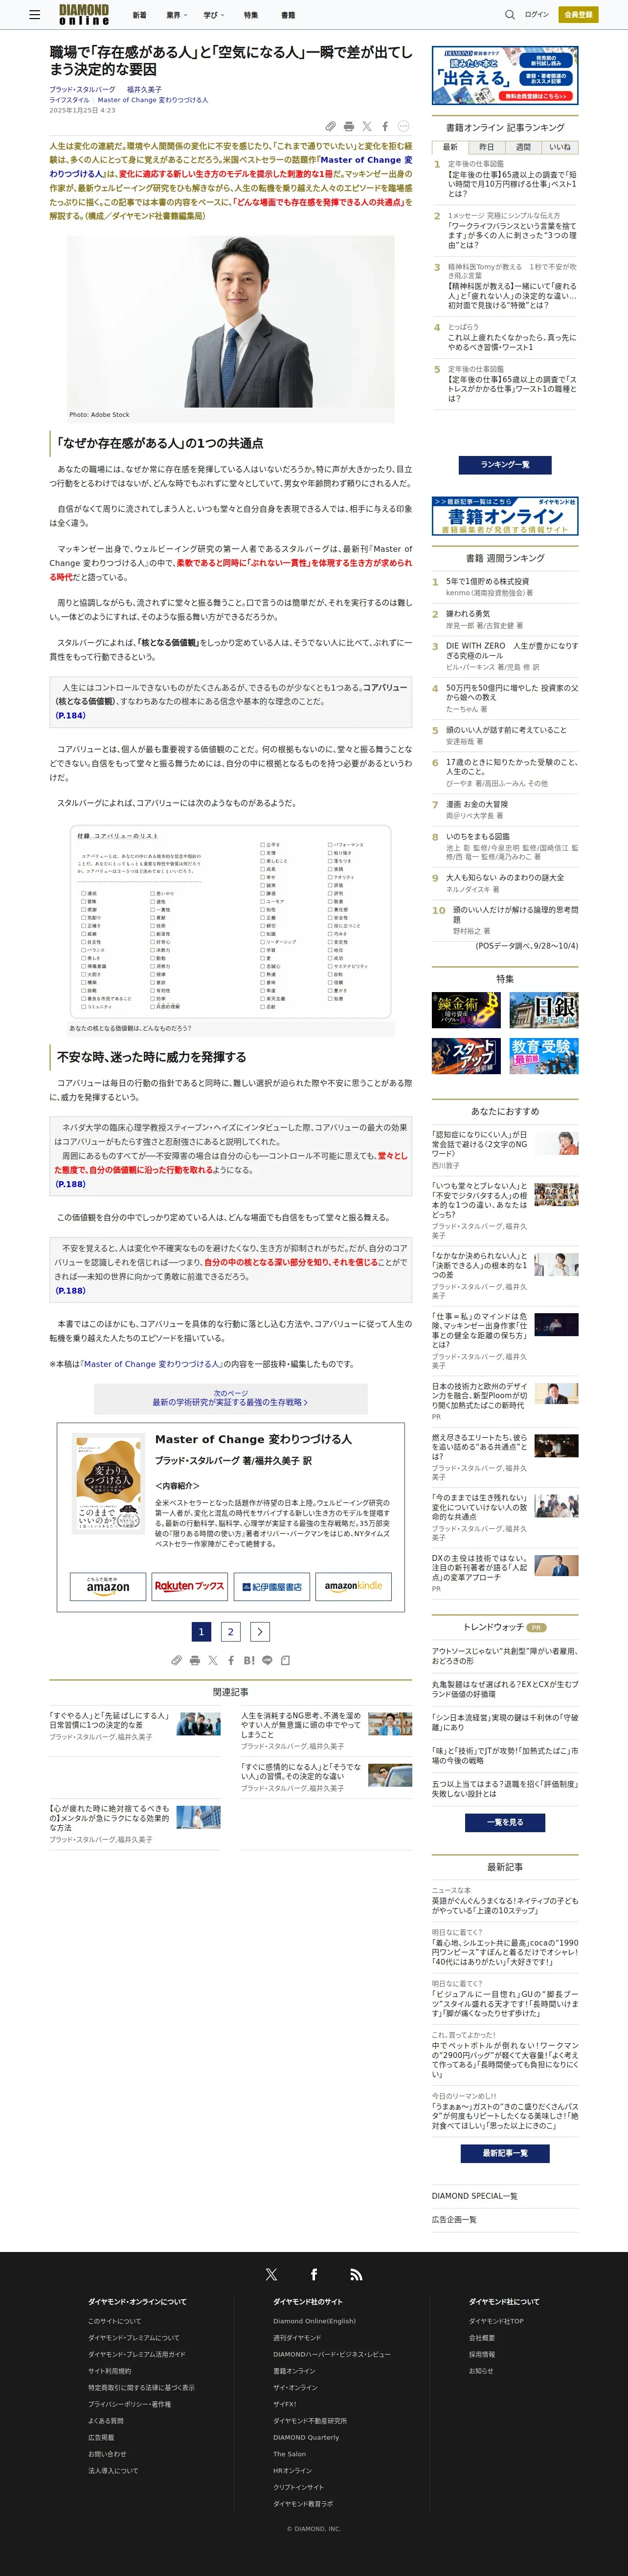Open the Rakuten ブックス store button
This screenshot has height=2576, width=628.
pyautogui.click(x=190, y=1586)
